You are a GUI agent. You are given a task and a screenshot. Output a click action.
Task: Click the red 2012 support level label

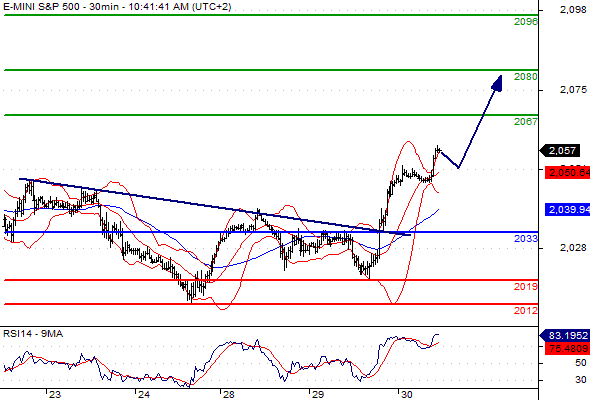click(x=526, y=311)
